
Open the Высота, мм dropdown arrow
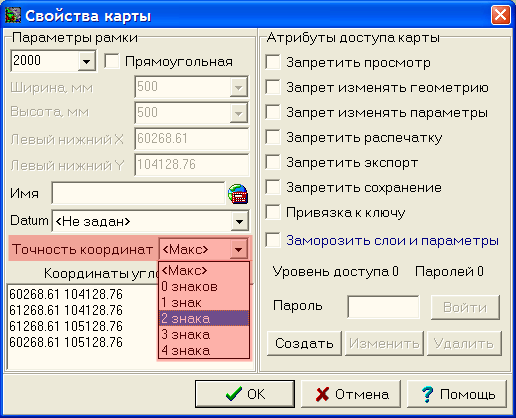pos(239,113)
